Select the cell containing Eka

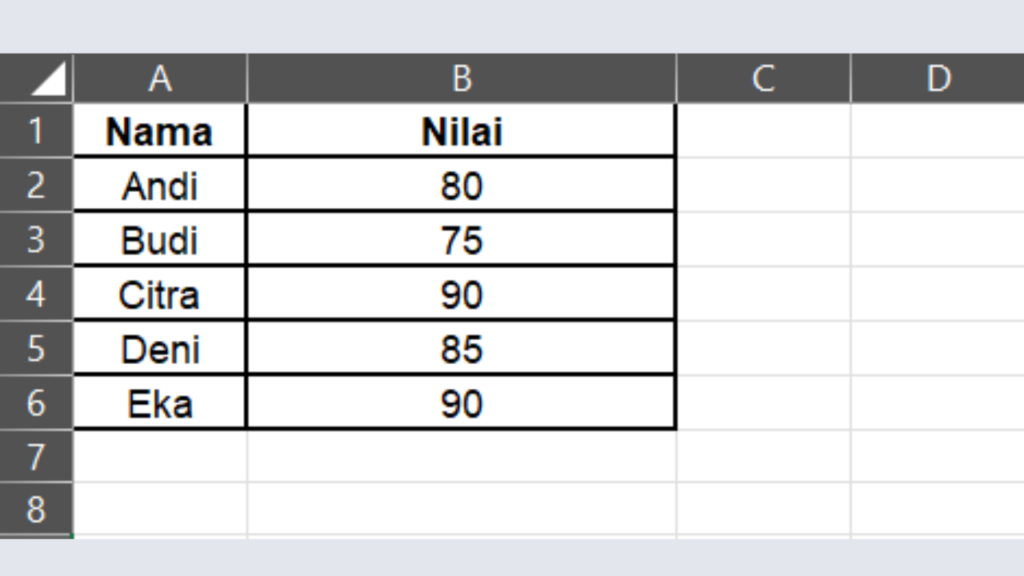tap(160, 403)
